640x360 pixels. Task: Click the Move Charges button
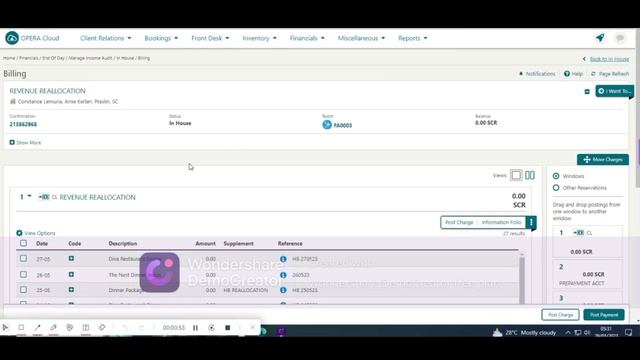(x=602, y=160)
